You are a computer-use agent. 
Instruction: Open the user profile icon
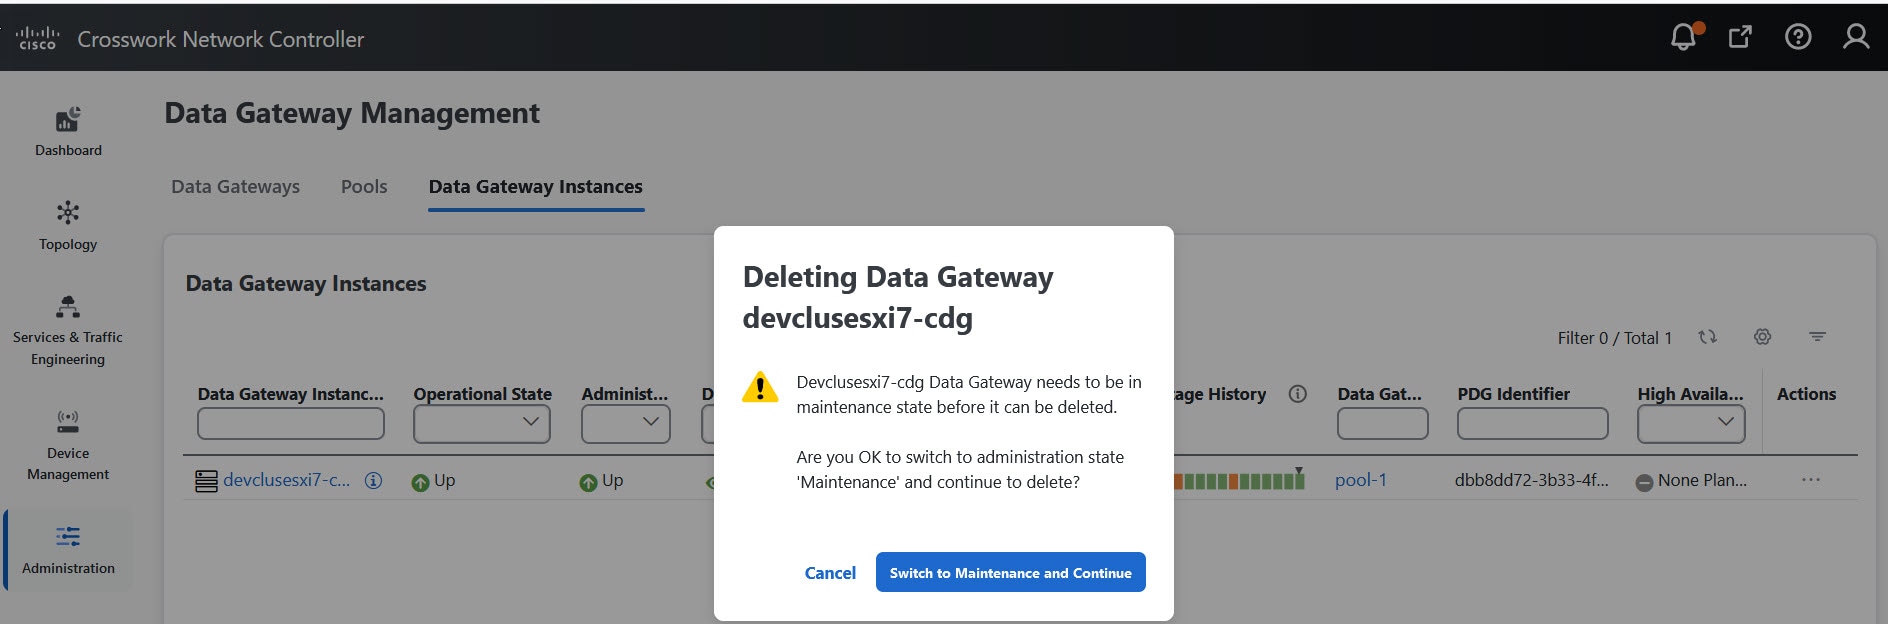coord(1856,37)
